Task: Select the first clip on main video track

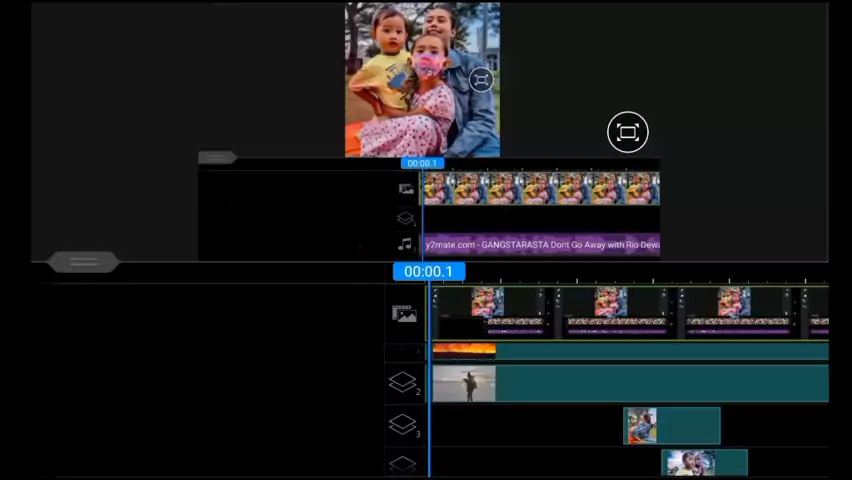Action: click(491, 312)
